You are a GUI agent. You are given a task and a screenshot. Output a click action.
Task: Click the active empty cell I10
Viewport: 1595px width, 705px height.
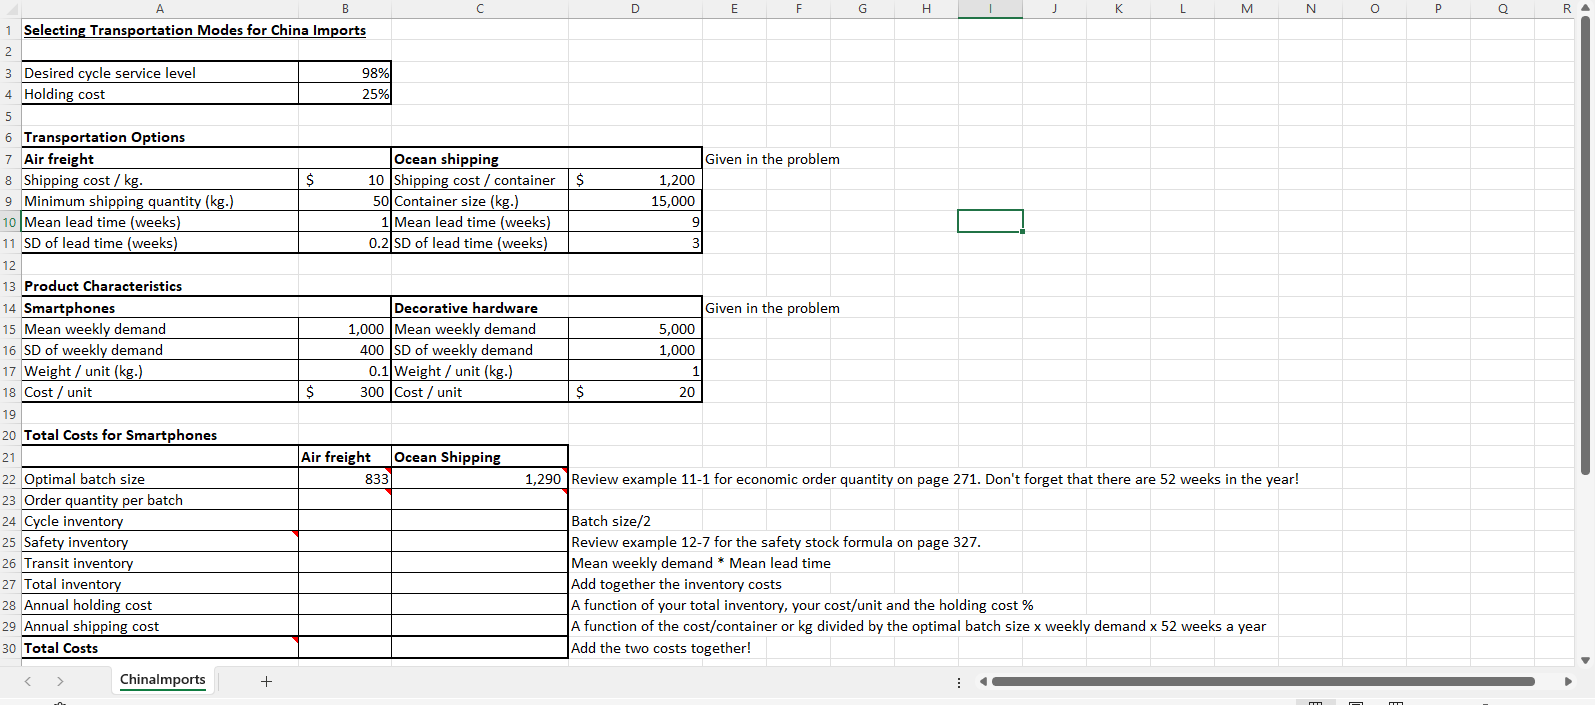coord(990,221)
